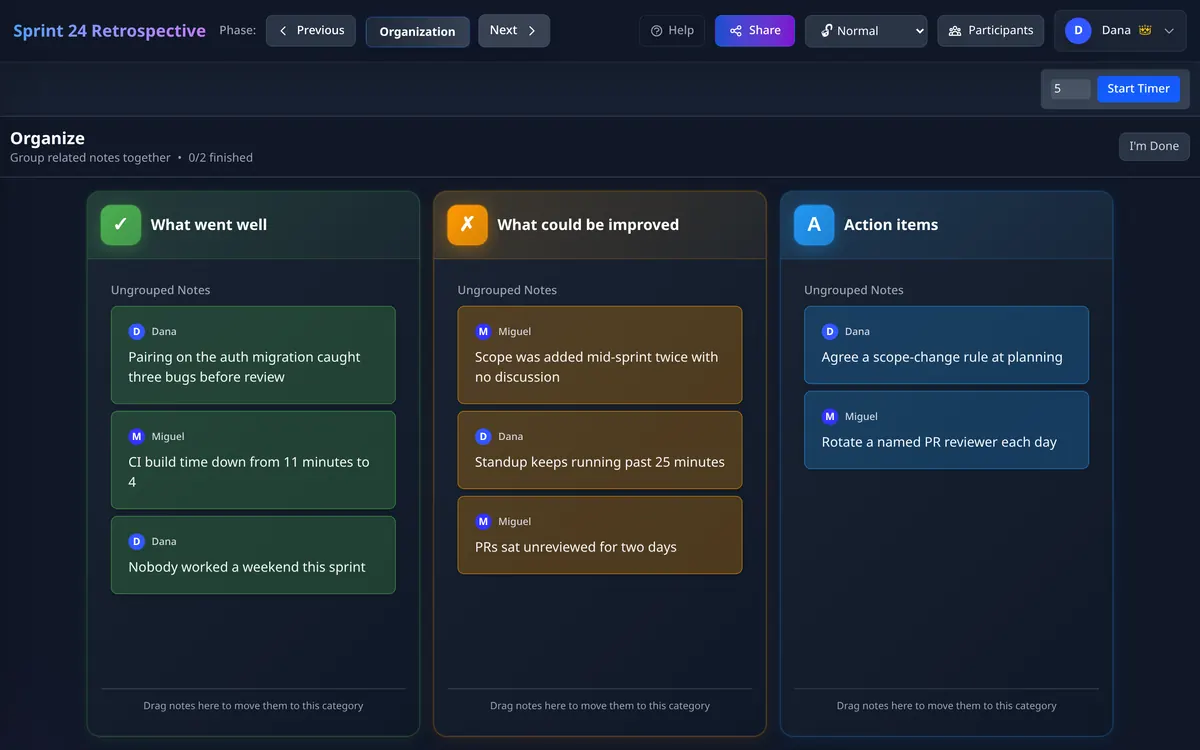Click the Sprint 24 Retrospective title
This screenshot has height=750, width=1200.
coord(110,31)
